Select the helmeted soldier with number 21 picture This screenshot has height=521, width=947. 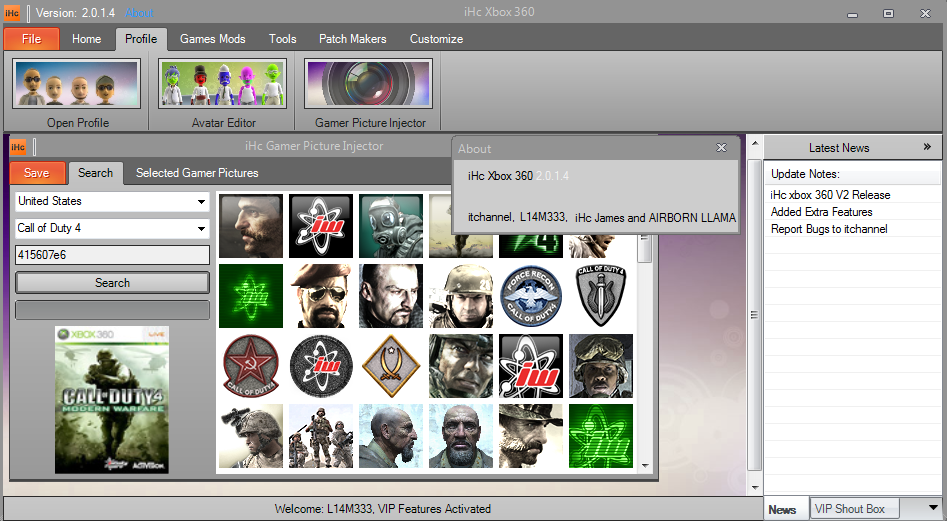coord(461,296)
